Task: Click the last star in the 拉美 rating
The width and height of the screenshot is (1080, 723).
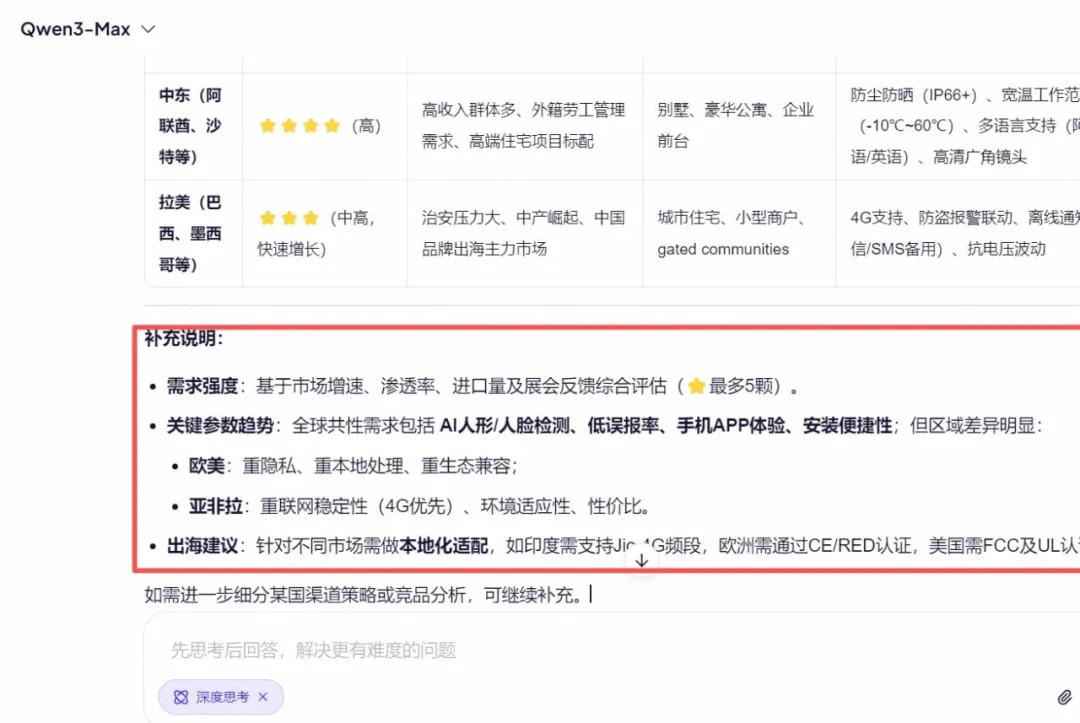Action: pos(311,217)
